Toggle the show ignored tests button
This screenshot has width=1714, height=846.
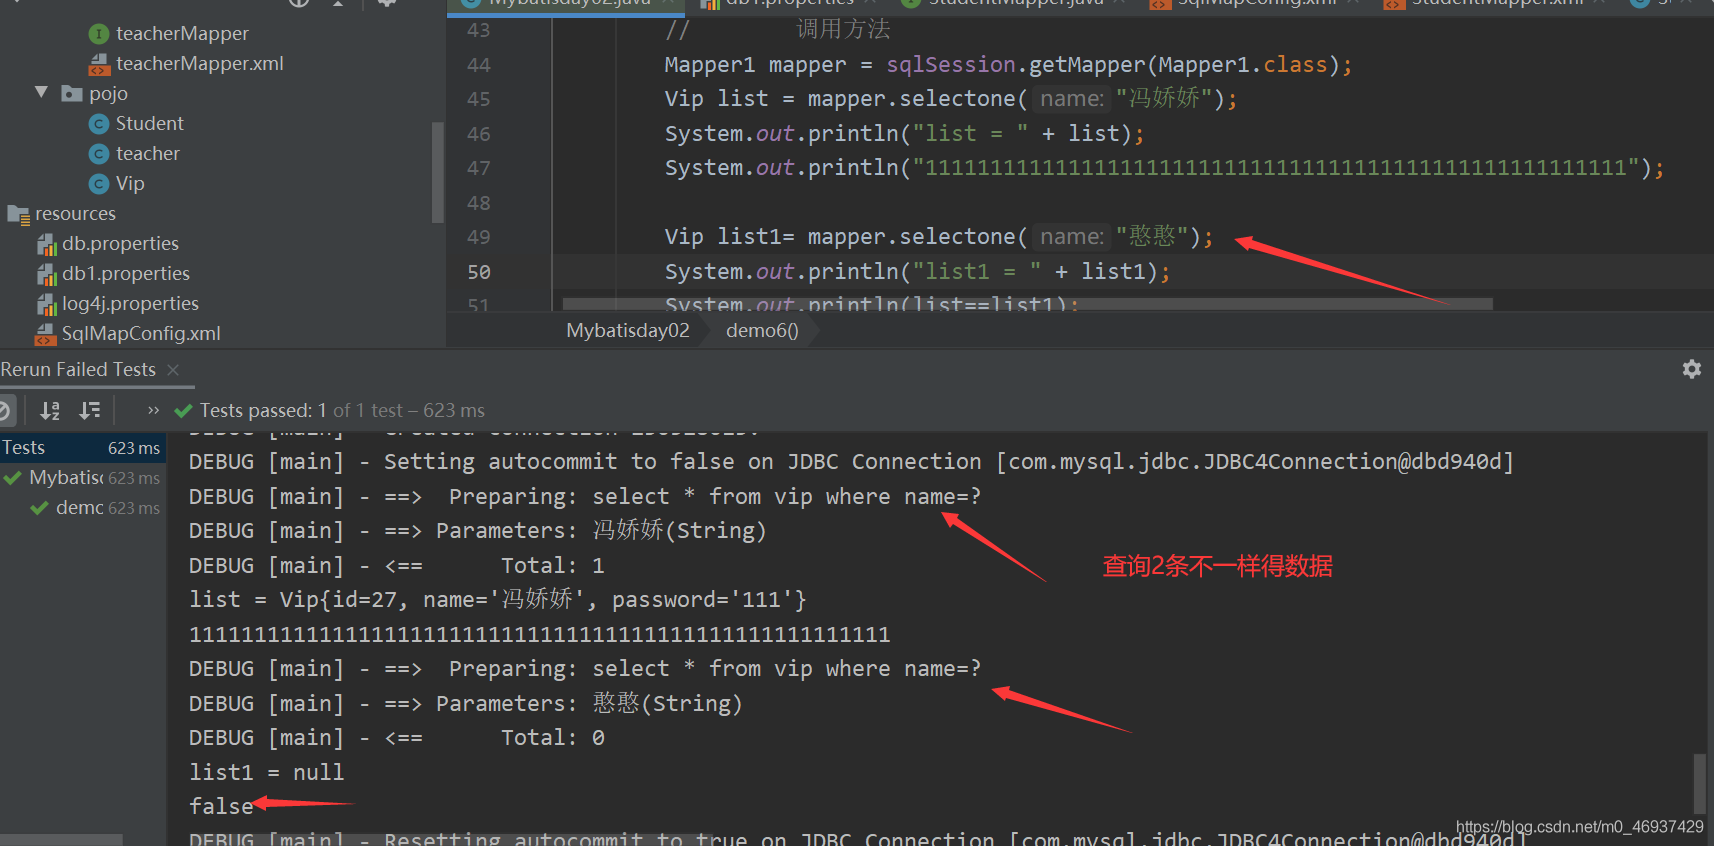pyautogui.click(x=4, y=410)
